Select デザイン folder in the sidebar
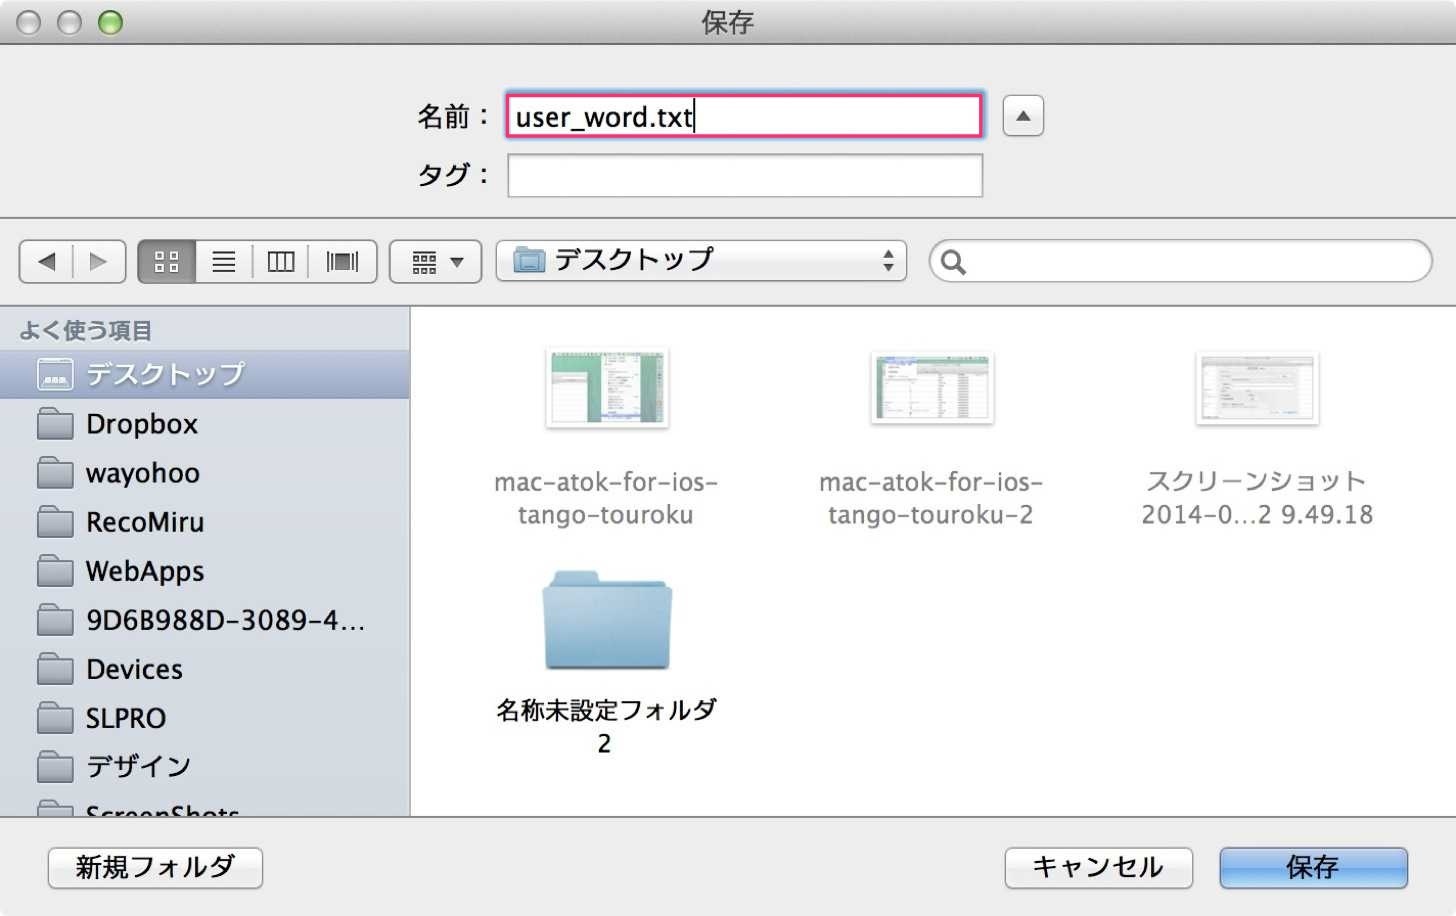 [x=204, y=766]
